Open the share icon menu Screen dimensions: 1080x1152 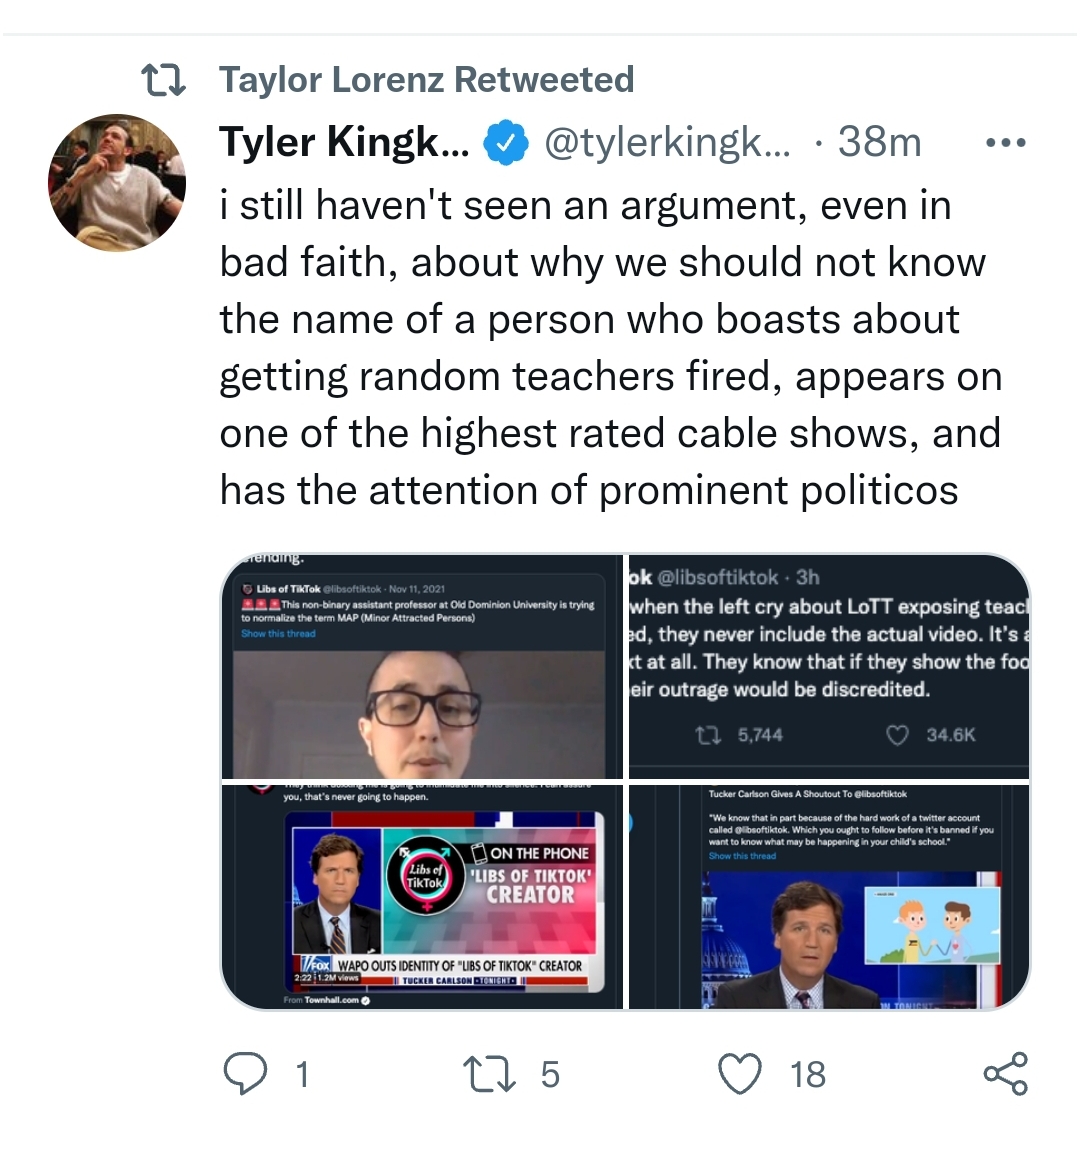[x=1006, y=1073]
